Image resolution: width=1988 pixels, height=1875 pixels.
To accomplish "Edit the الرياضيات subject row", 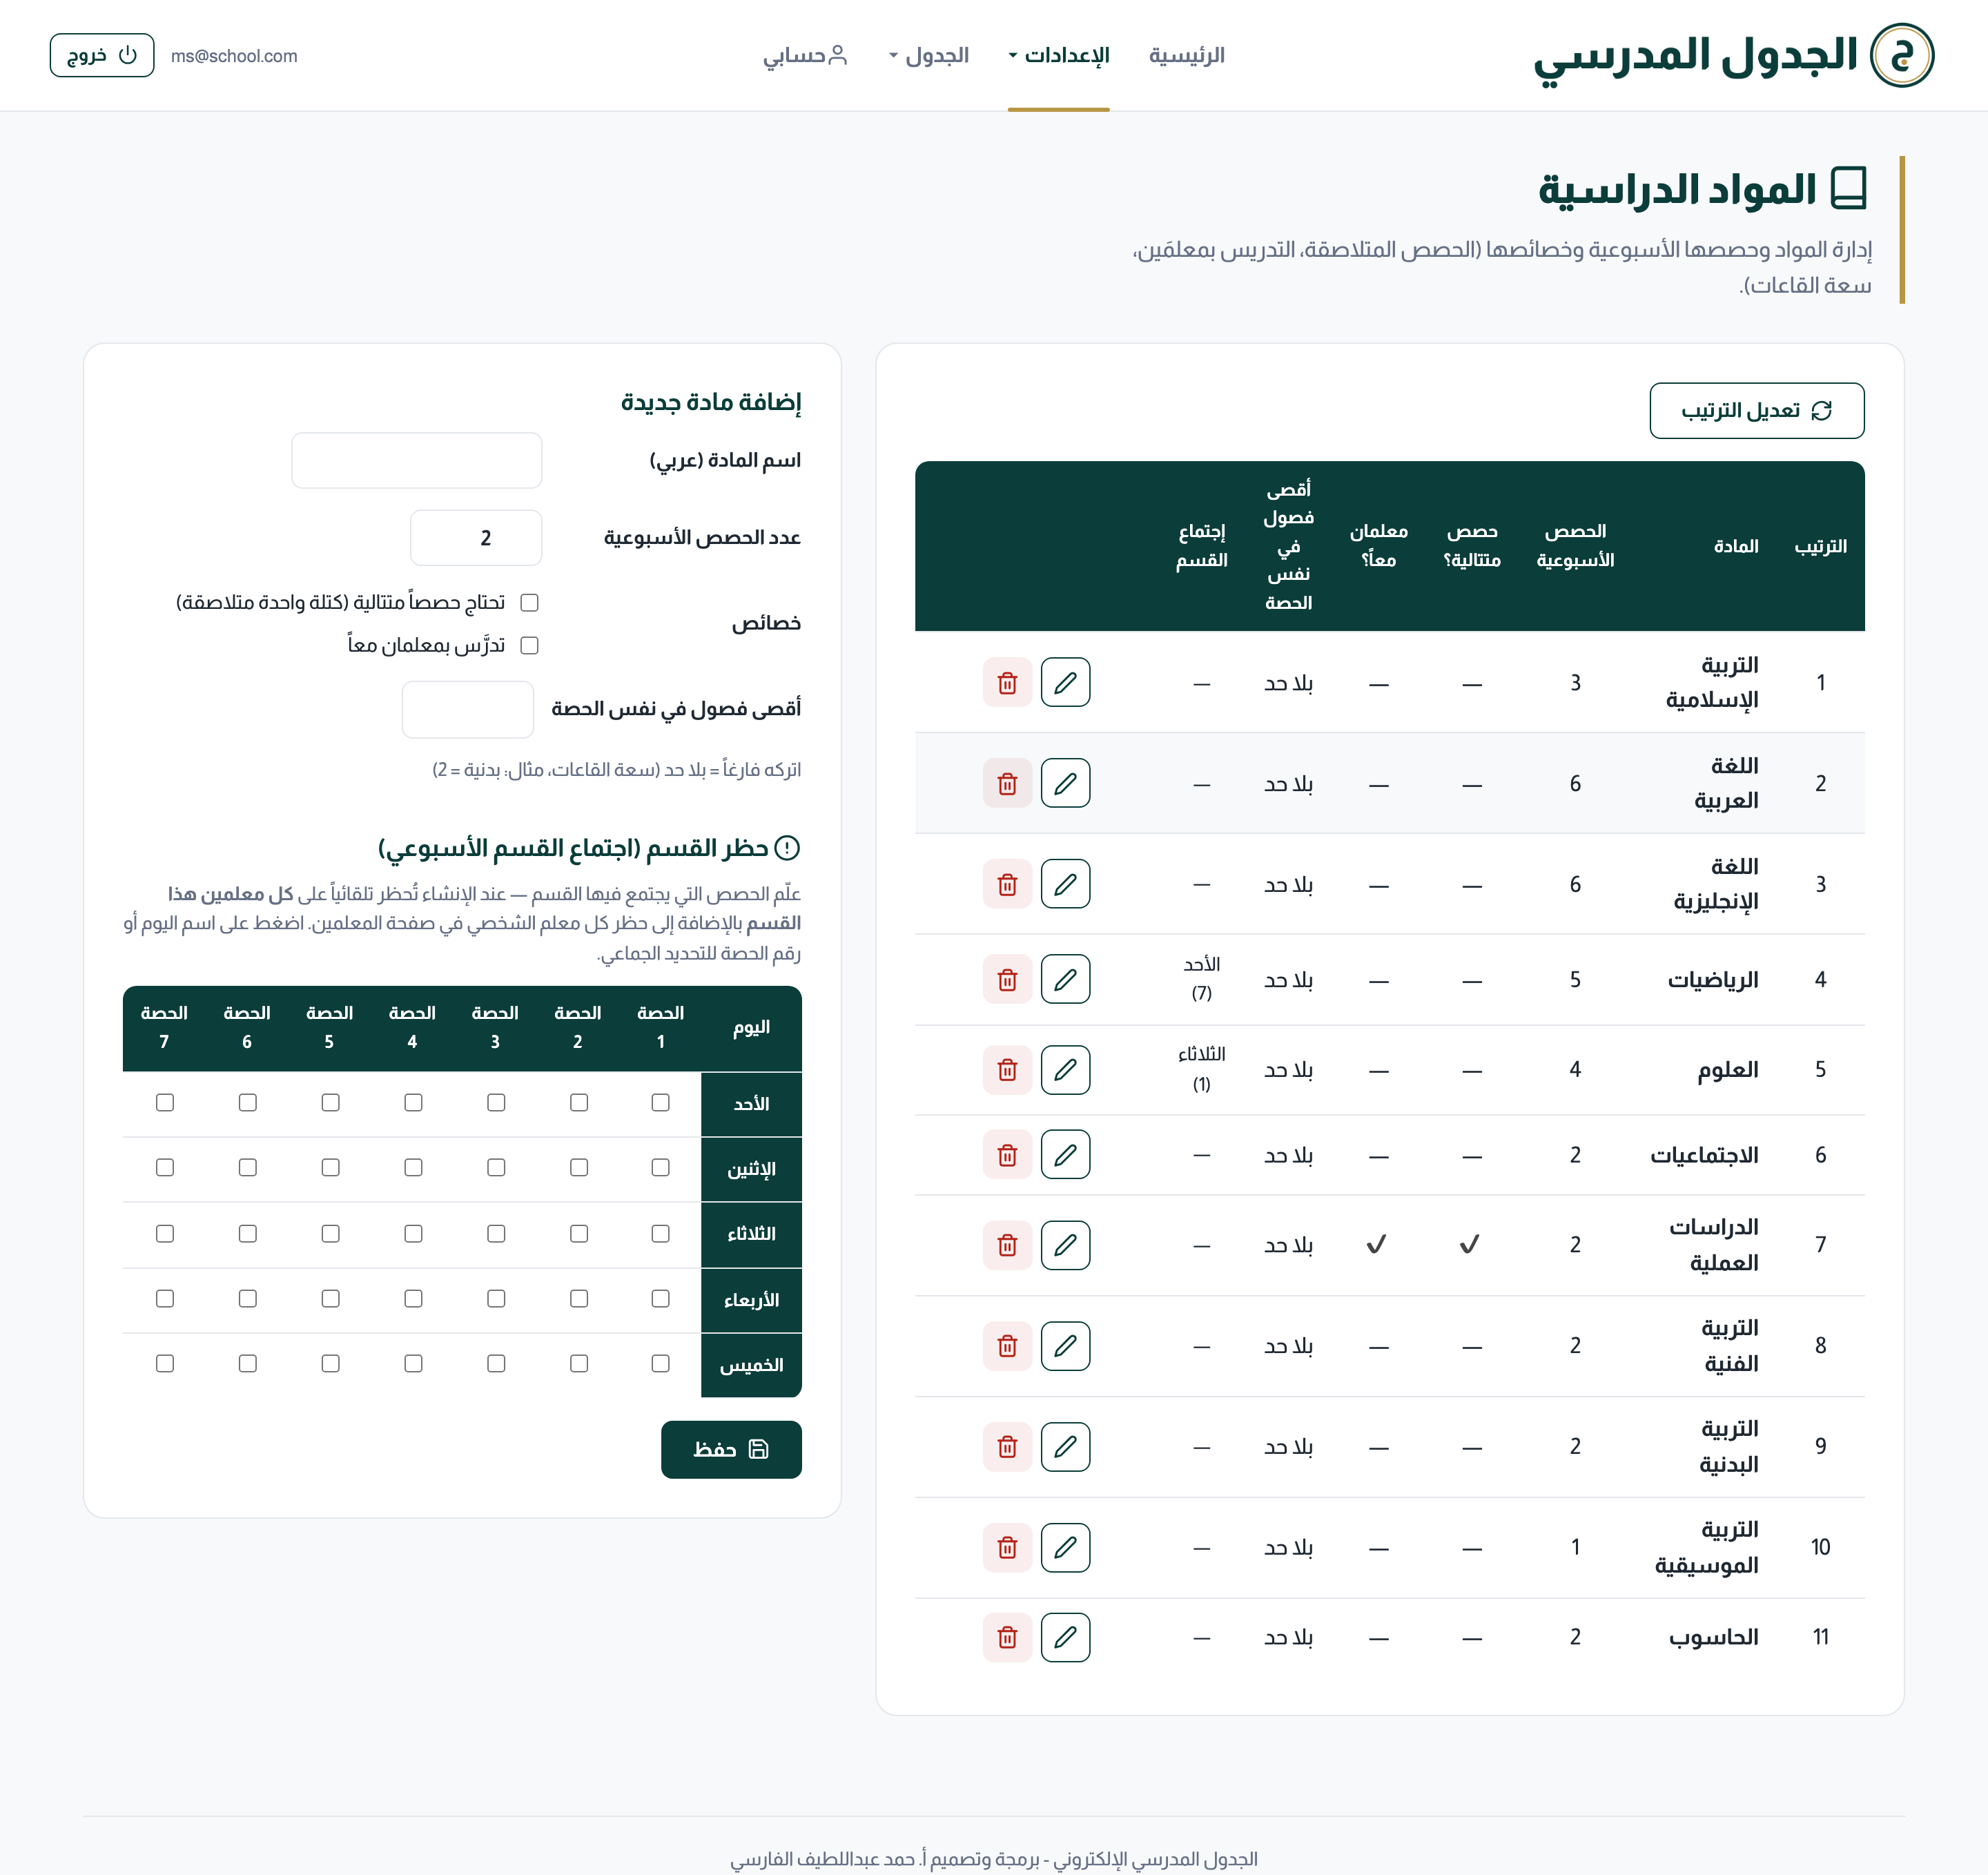I will [x=1065, y=979].
